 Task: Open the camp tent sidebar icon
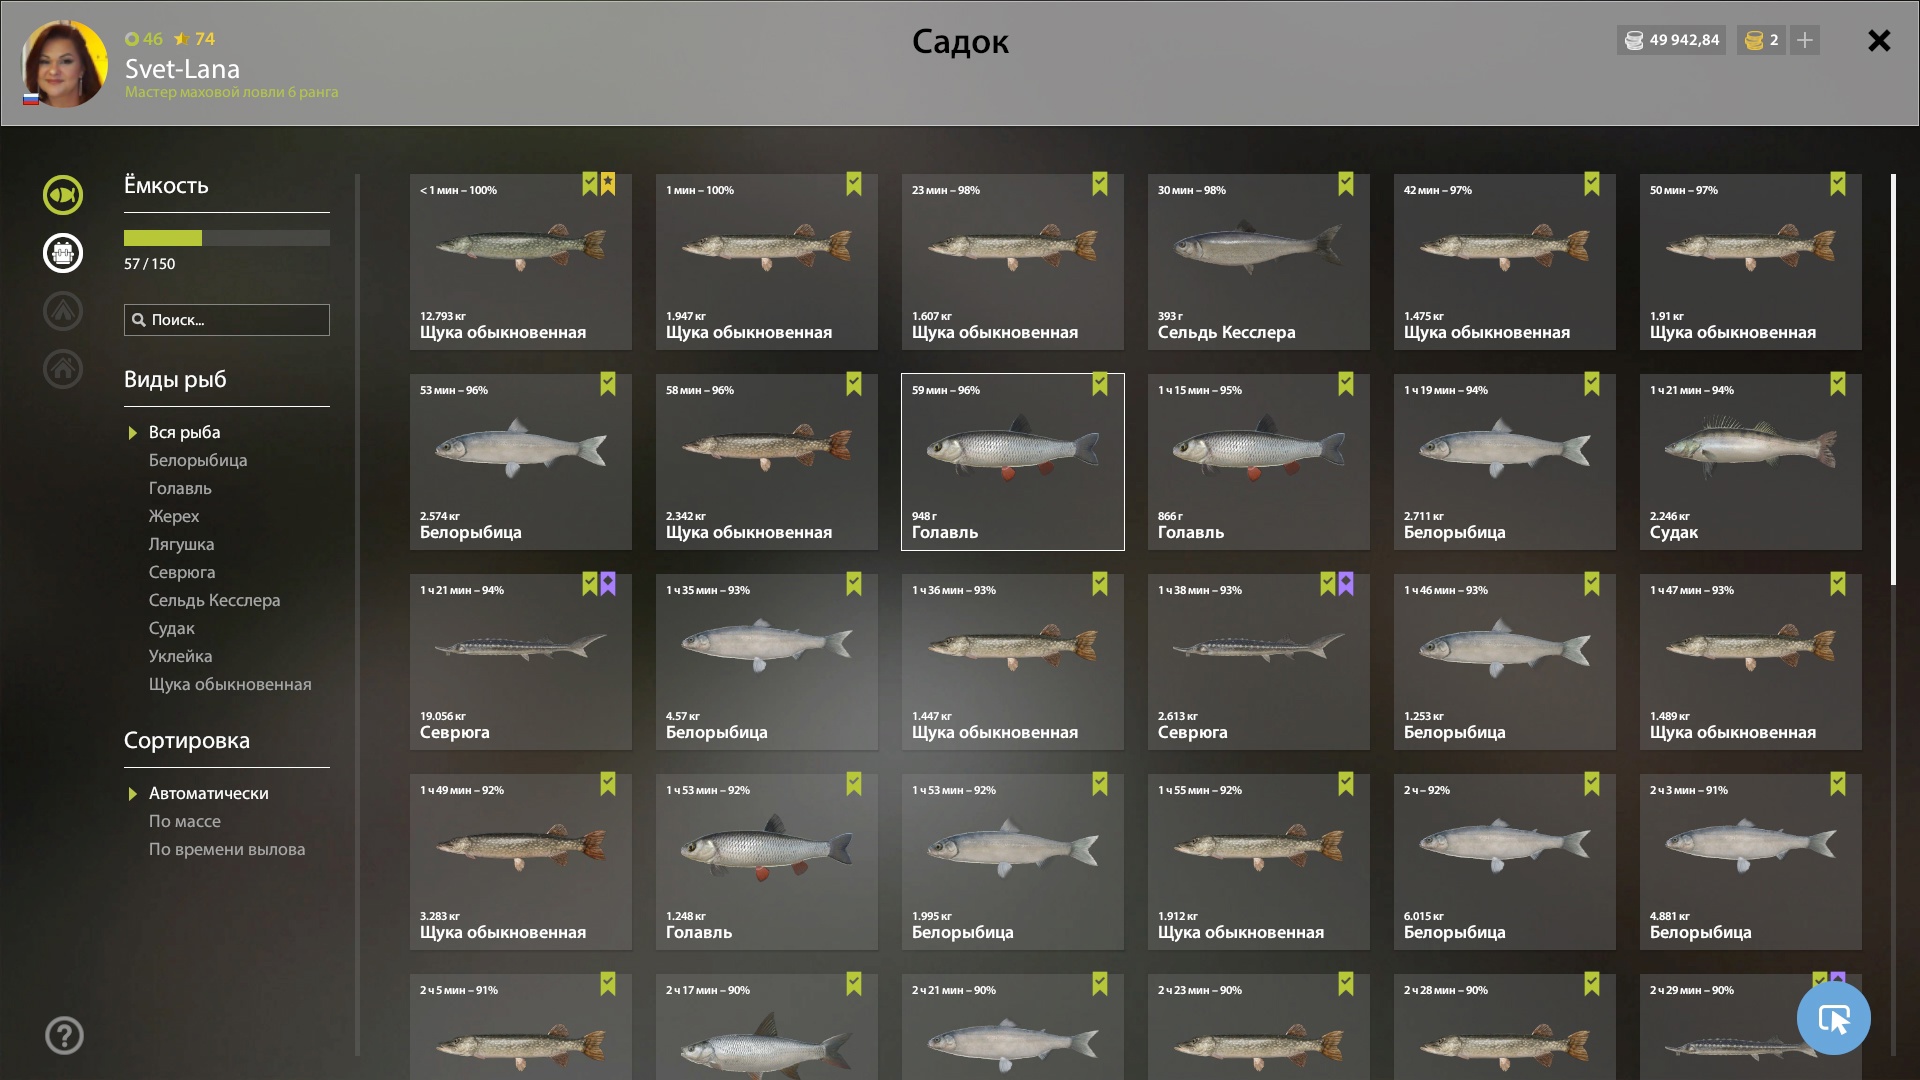click(62, 311)
